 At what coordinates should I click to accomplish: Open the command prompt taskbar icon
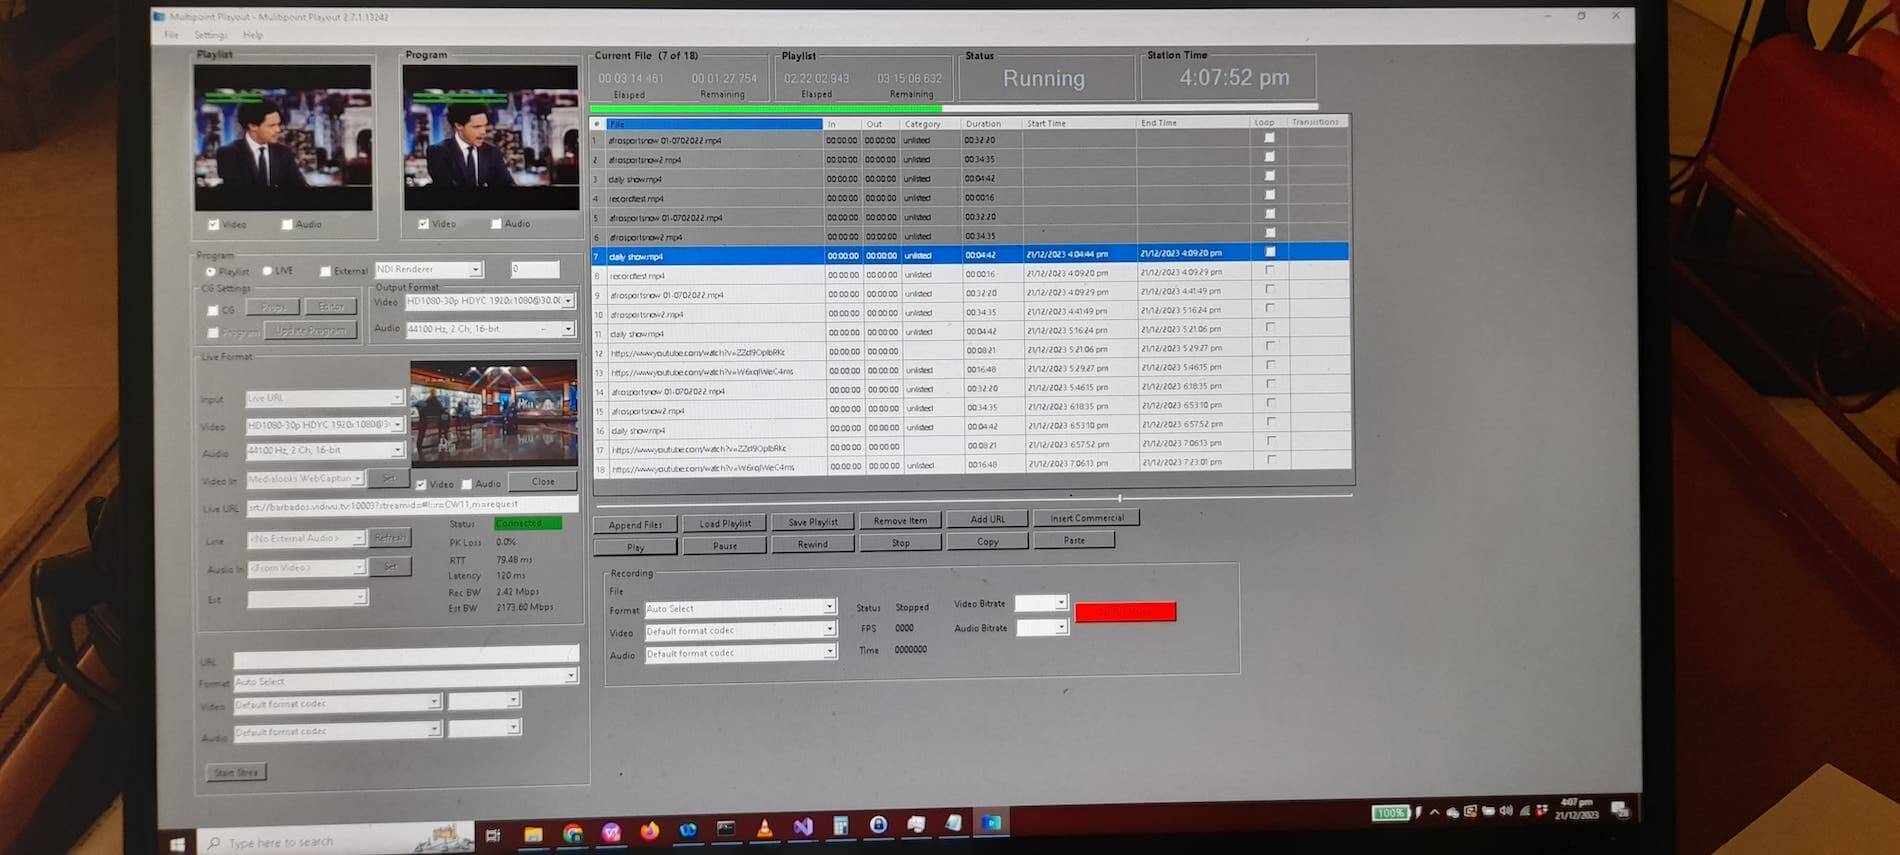726,829
